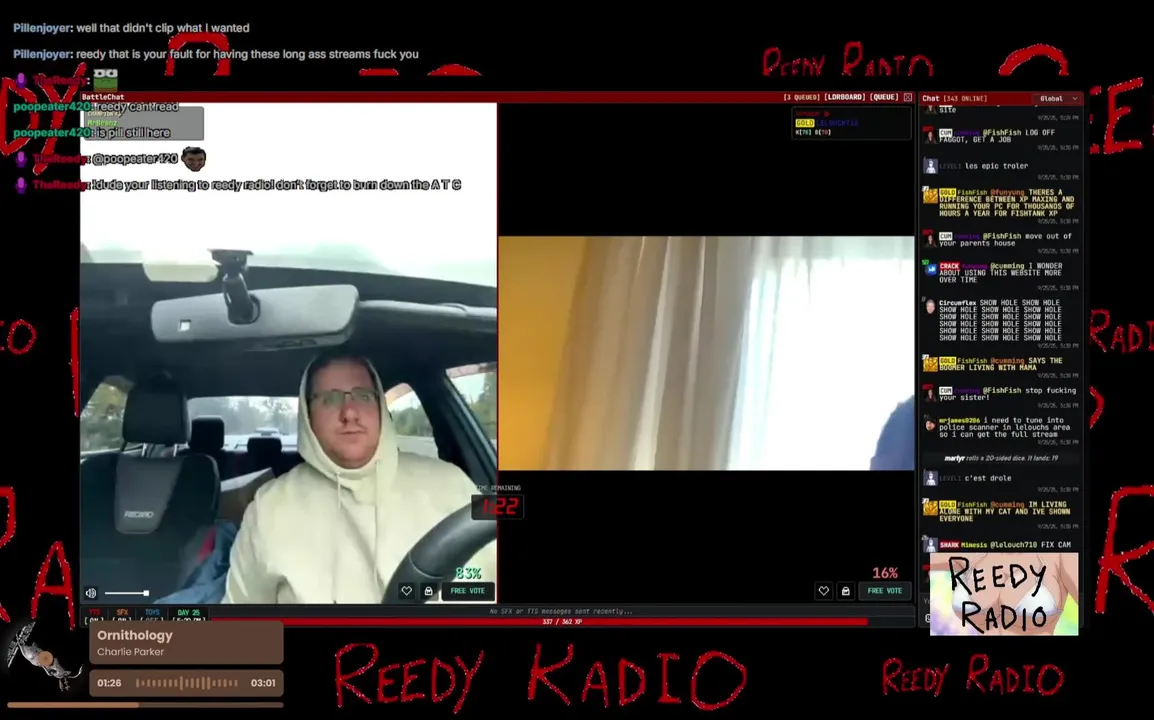Click the DAY 25 indicator
Screen dimensions: 1154x720
click(188, 615)
